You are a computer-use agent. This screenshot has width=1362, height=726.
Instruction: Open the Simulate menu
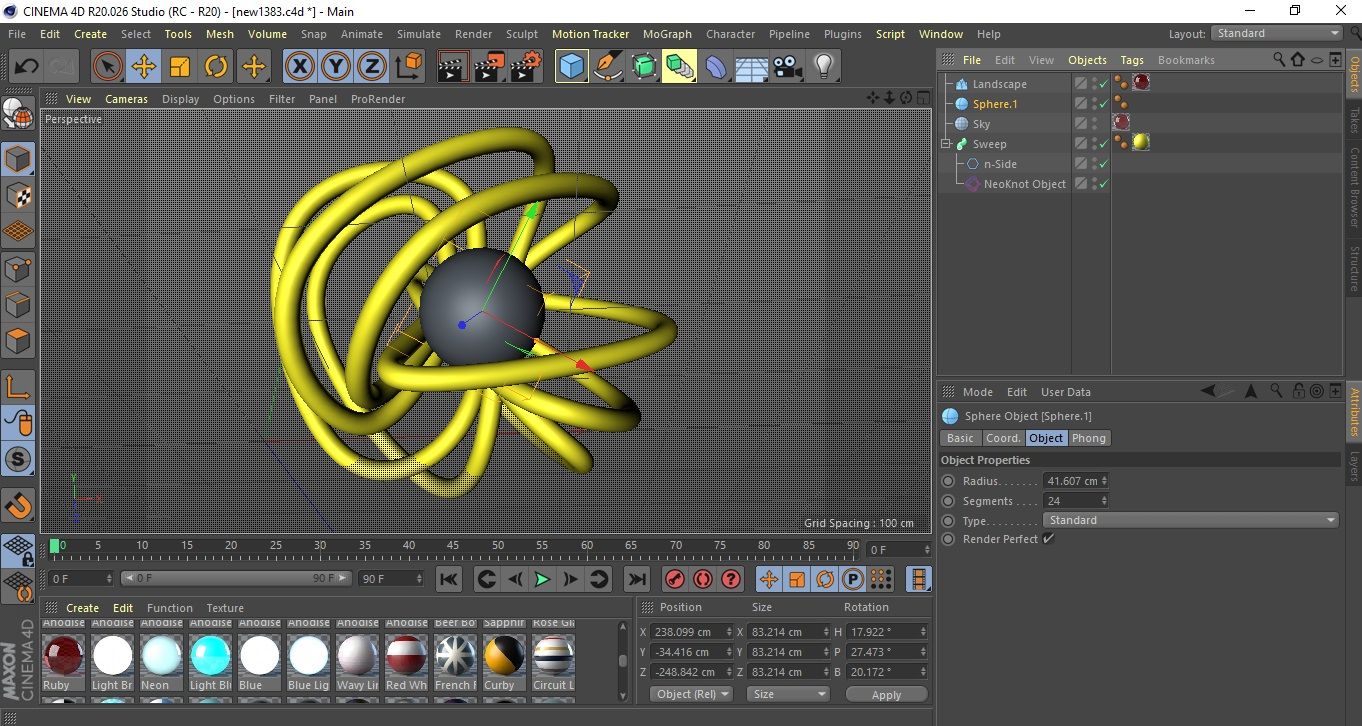pos(418,34)
